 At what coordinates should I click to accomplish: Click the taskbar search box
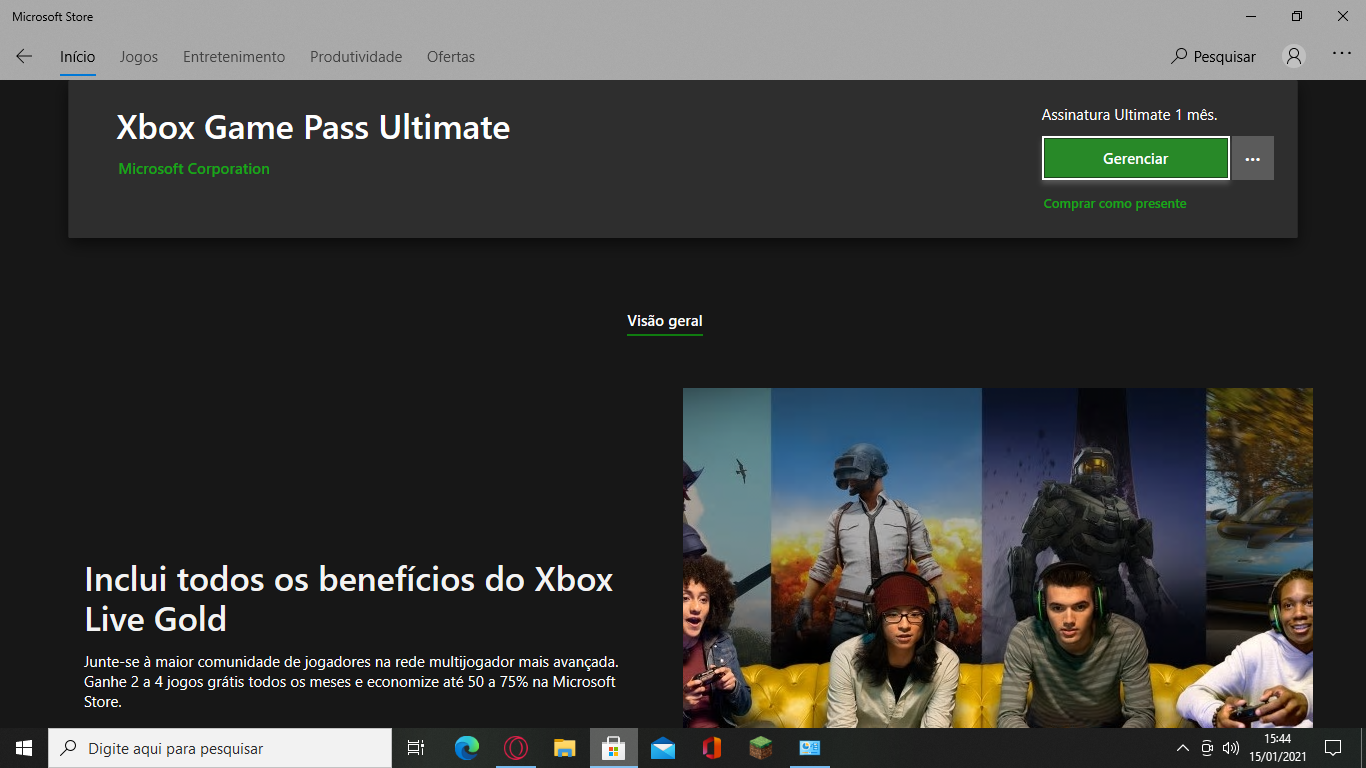220,748
